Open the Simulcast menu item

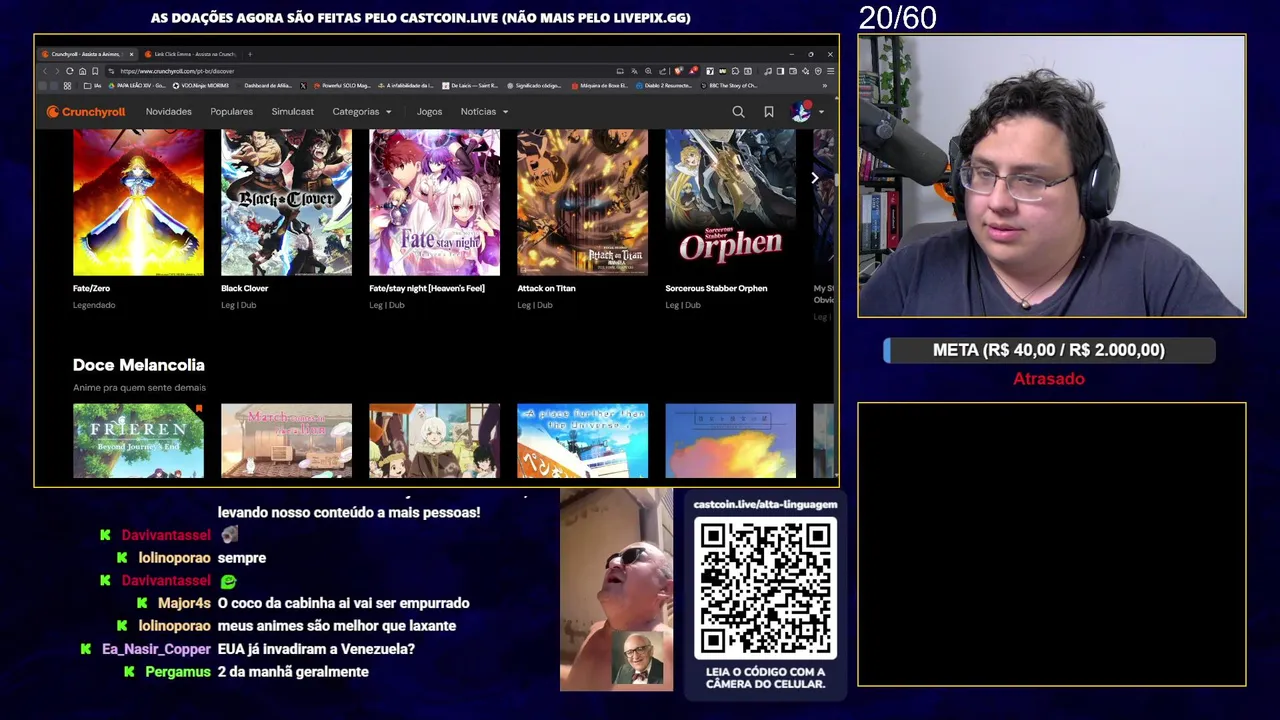coord(293,112)
